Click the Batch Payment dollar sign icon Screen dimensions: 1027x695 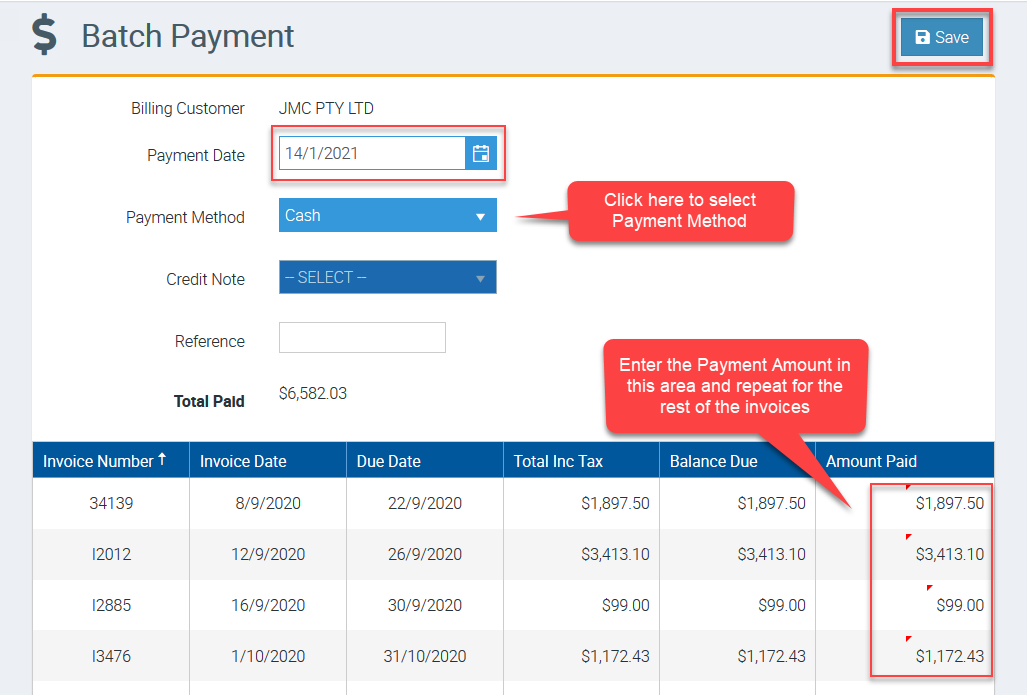coord(44,35)
